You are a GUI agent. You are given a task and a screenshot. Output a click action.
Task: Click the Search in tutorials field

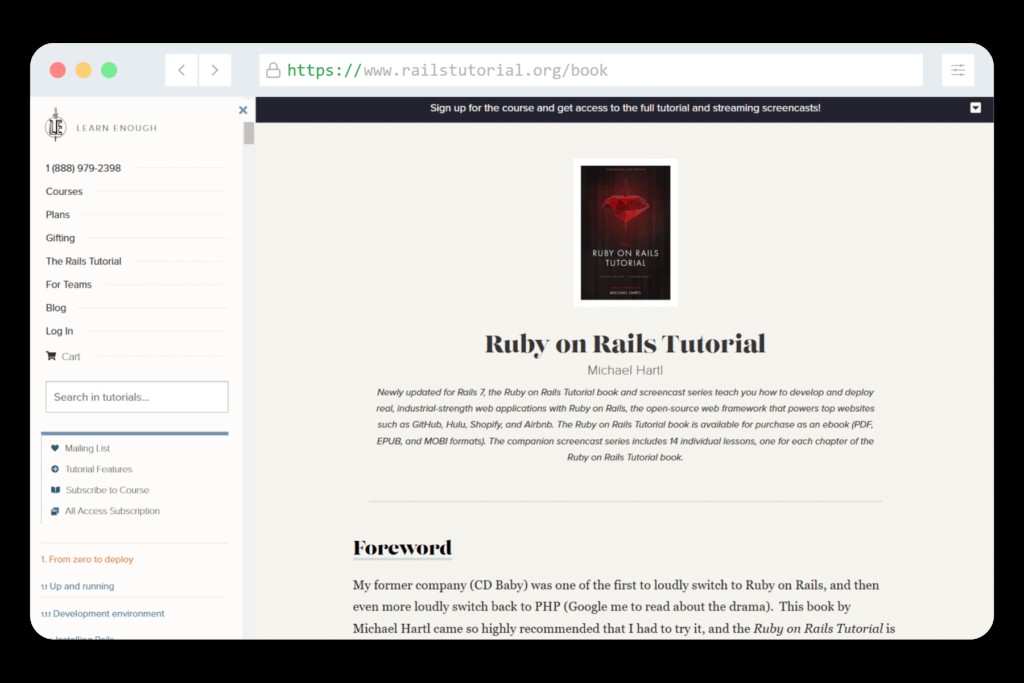[x=137, y=397]
